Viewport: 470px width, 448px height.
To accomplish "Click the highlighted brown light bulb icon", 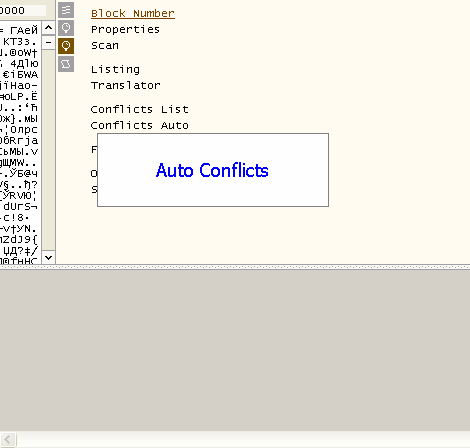I will pyautogui.click(x=66, y=46).
